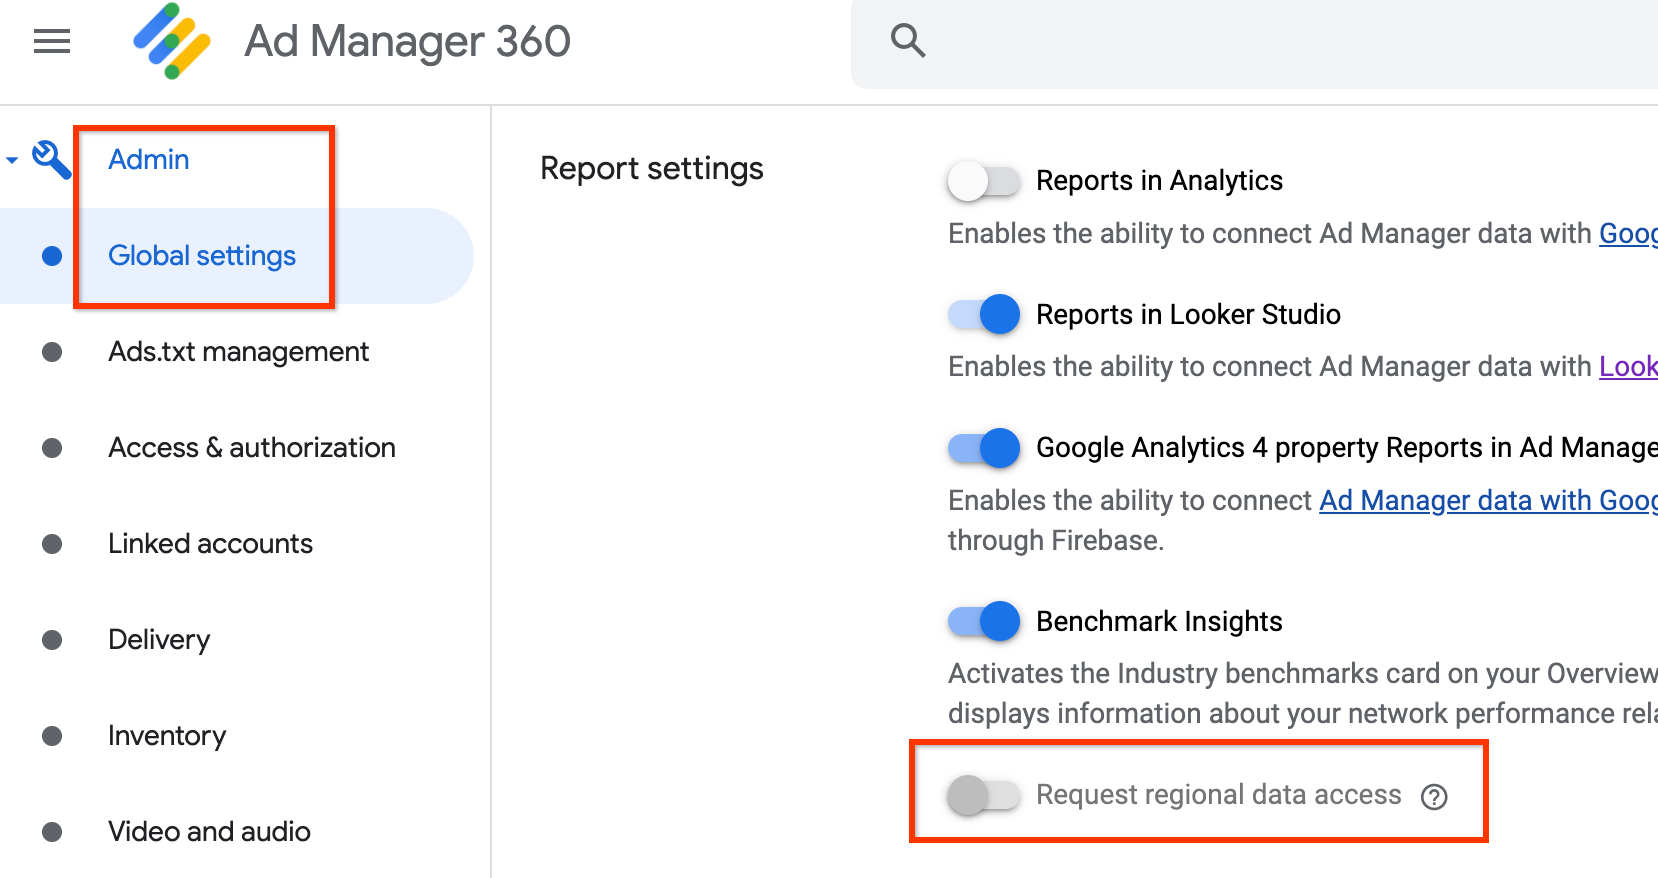The width and height of the screenshot is (1658, 878).
Task: Click the Ad Manager 360 logo
Action: [x=172, y=41]
